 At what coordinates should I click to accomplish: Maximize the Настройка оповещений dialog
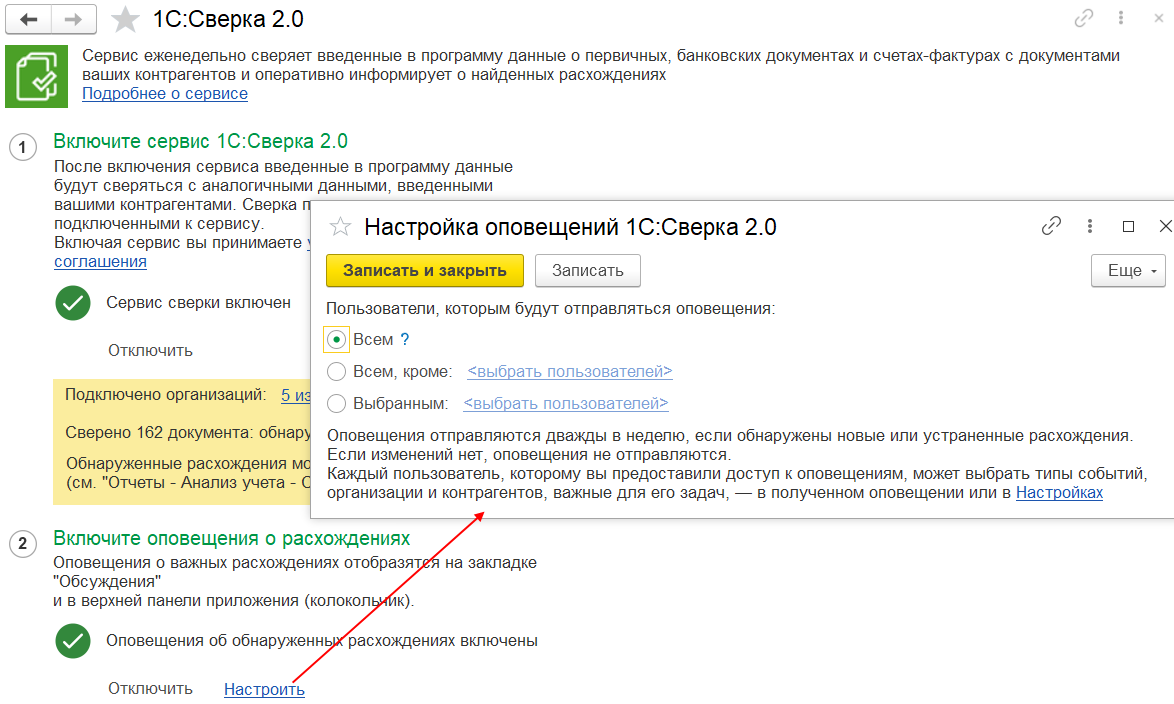tap(1128, 226)
